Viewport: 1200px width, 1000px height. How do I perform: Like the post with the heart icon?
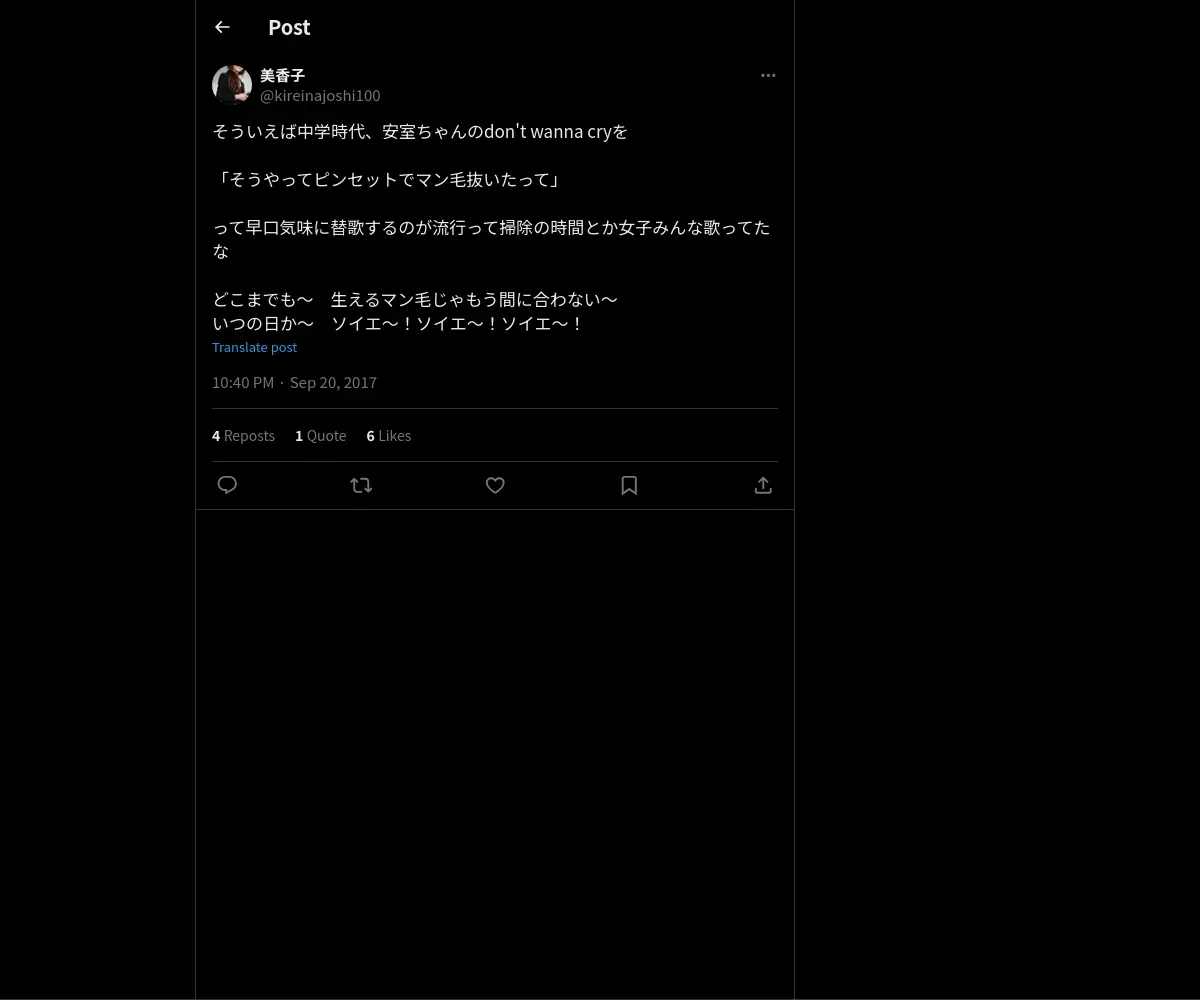(x=495, y=485)
